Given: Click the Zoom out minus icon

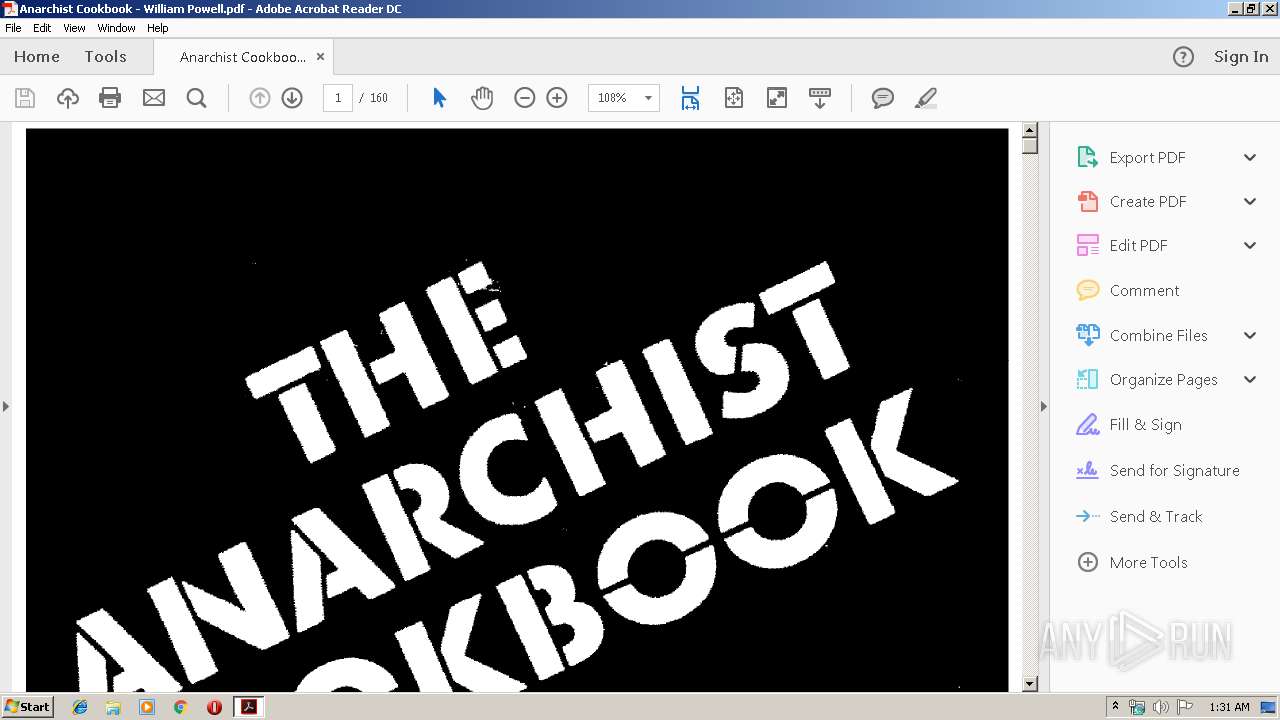Looking at the screenshot, I should [x=524, y=98].
